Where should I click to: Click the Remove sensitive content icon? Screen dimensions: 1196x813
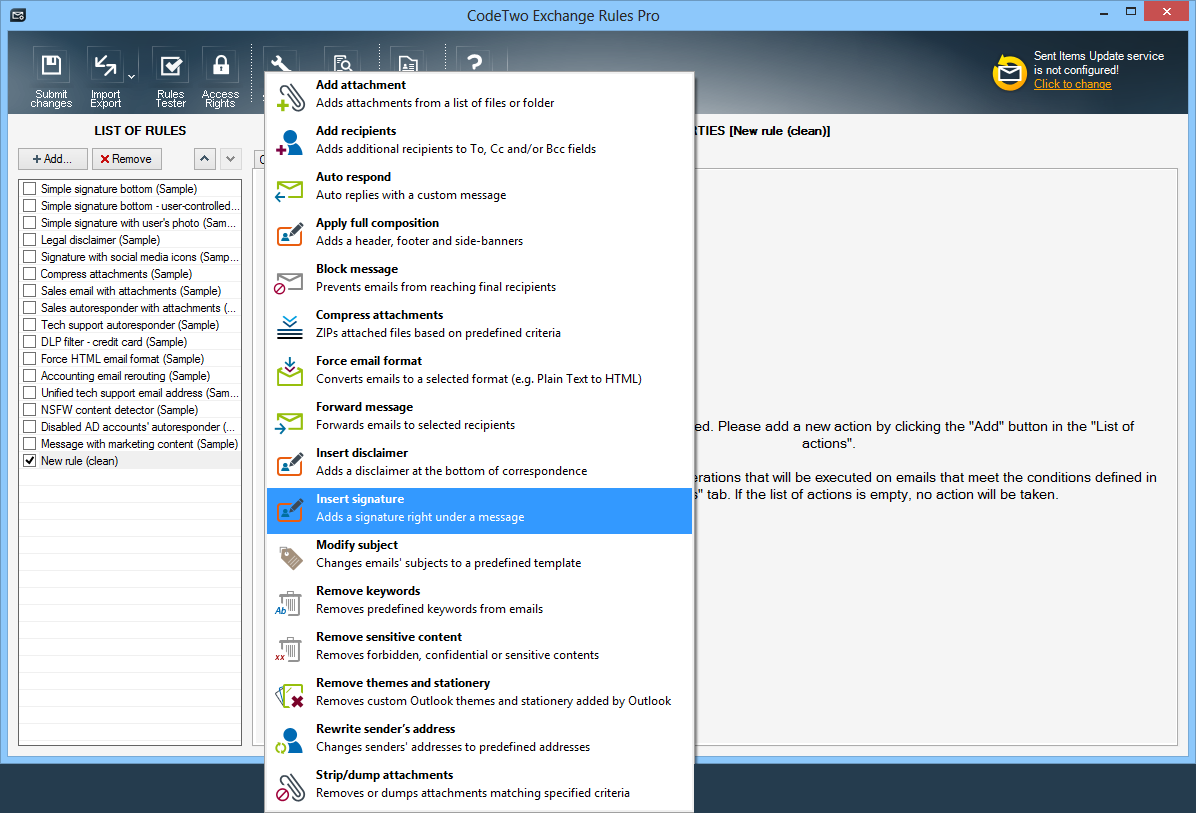pos(289,649)
